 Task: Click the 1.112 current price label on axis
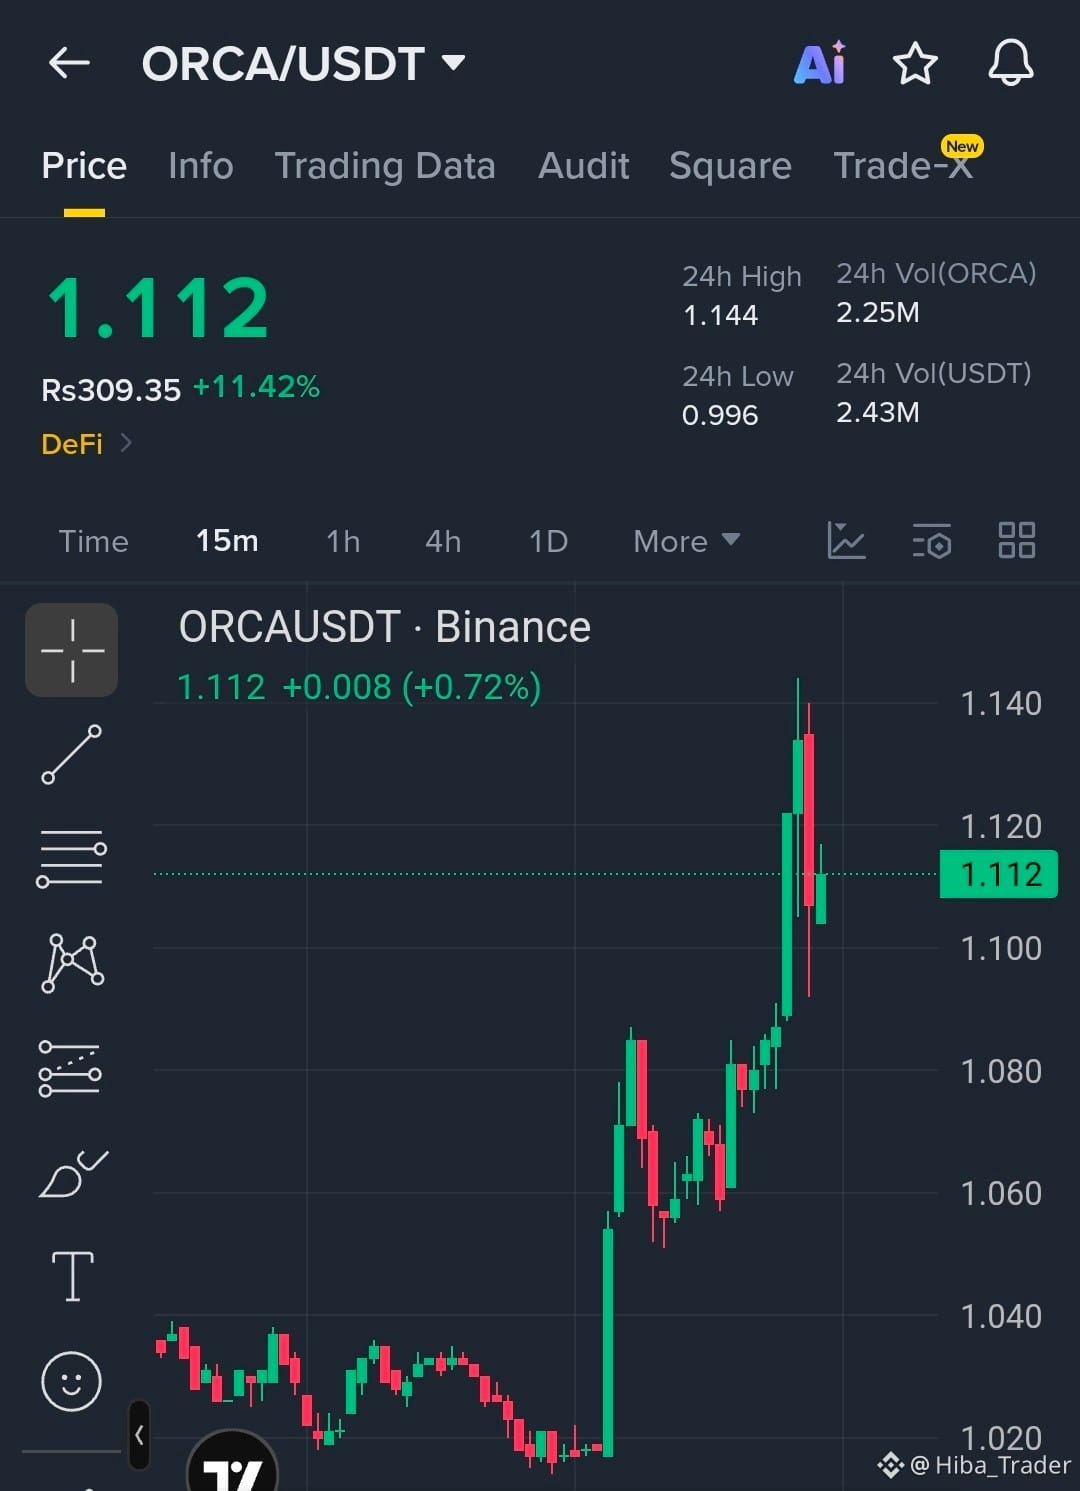pos(999,874)
